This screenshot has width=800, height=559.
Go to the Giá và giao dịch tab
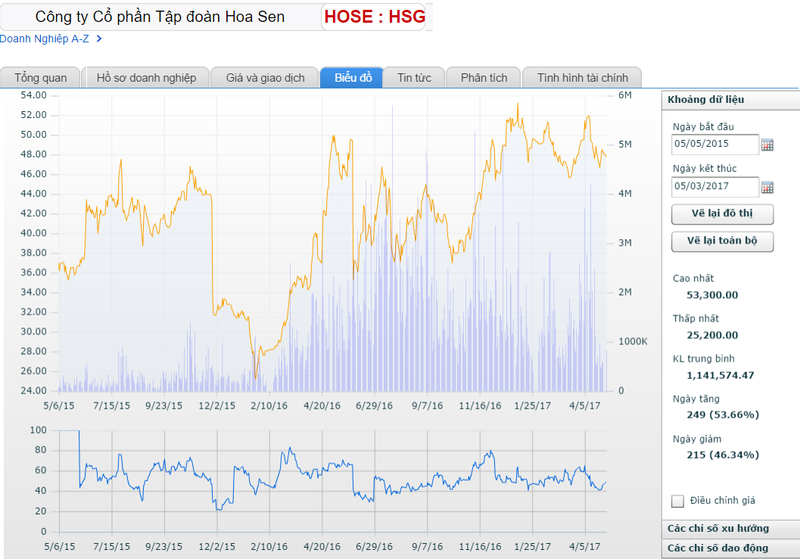point(265,78)
